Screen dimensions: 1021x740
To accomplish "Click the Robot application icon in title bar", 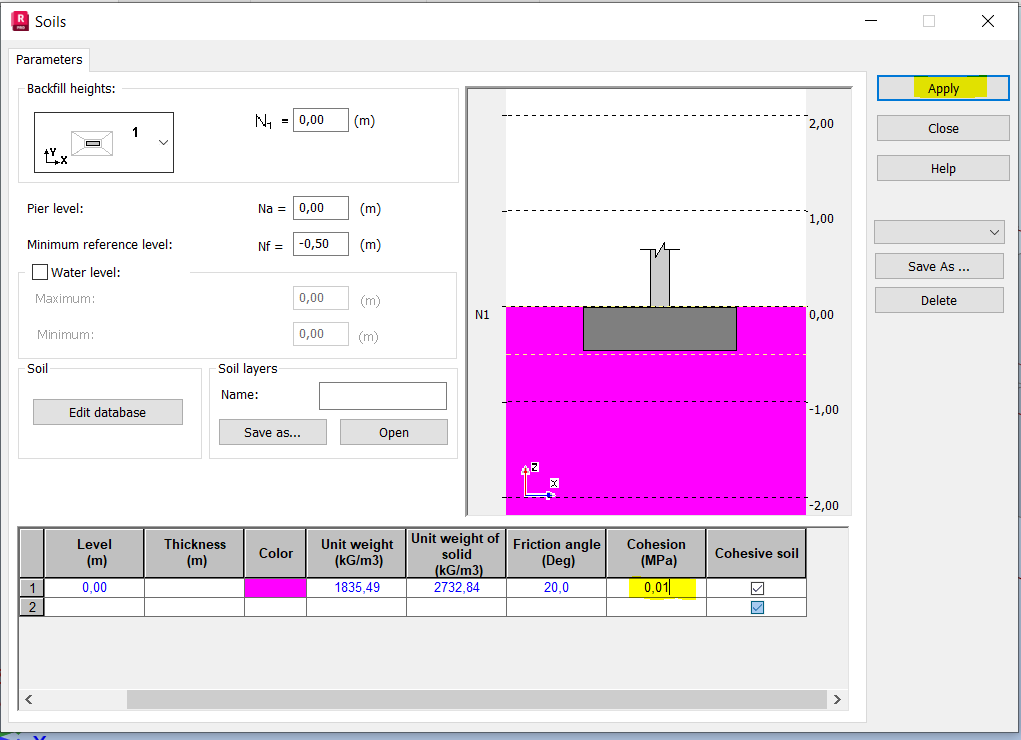I will click(x=19, y=20).
